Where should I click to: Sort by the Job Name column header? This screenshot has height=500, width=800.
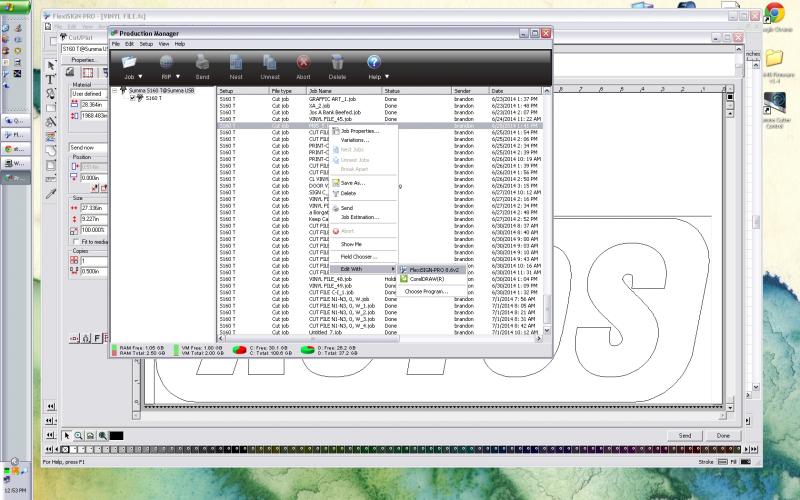click(344, 91)
